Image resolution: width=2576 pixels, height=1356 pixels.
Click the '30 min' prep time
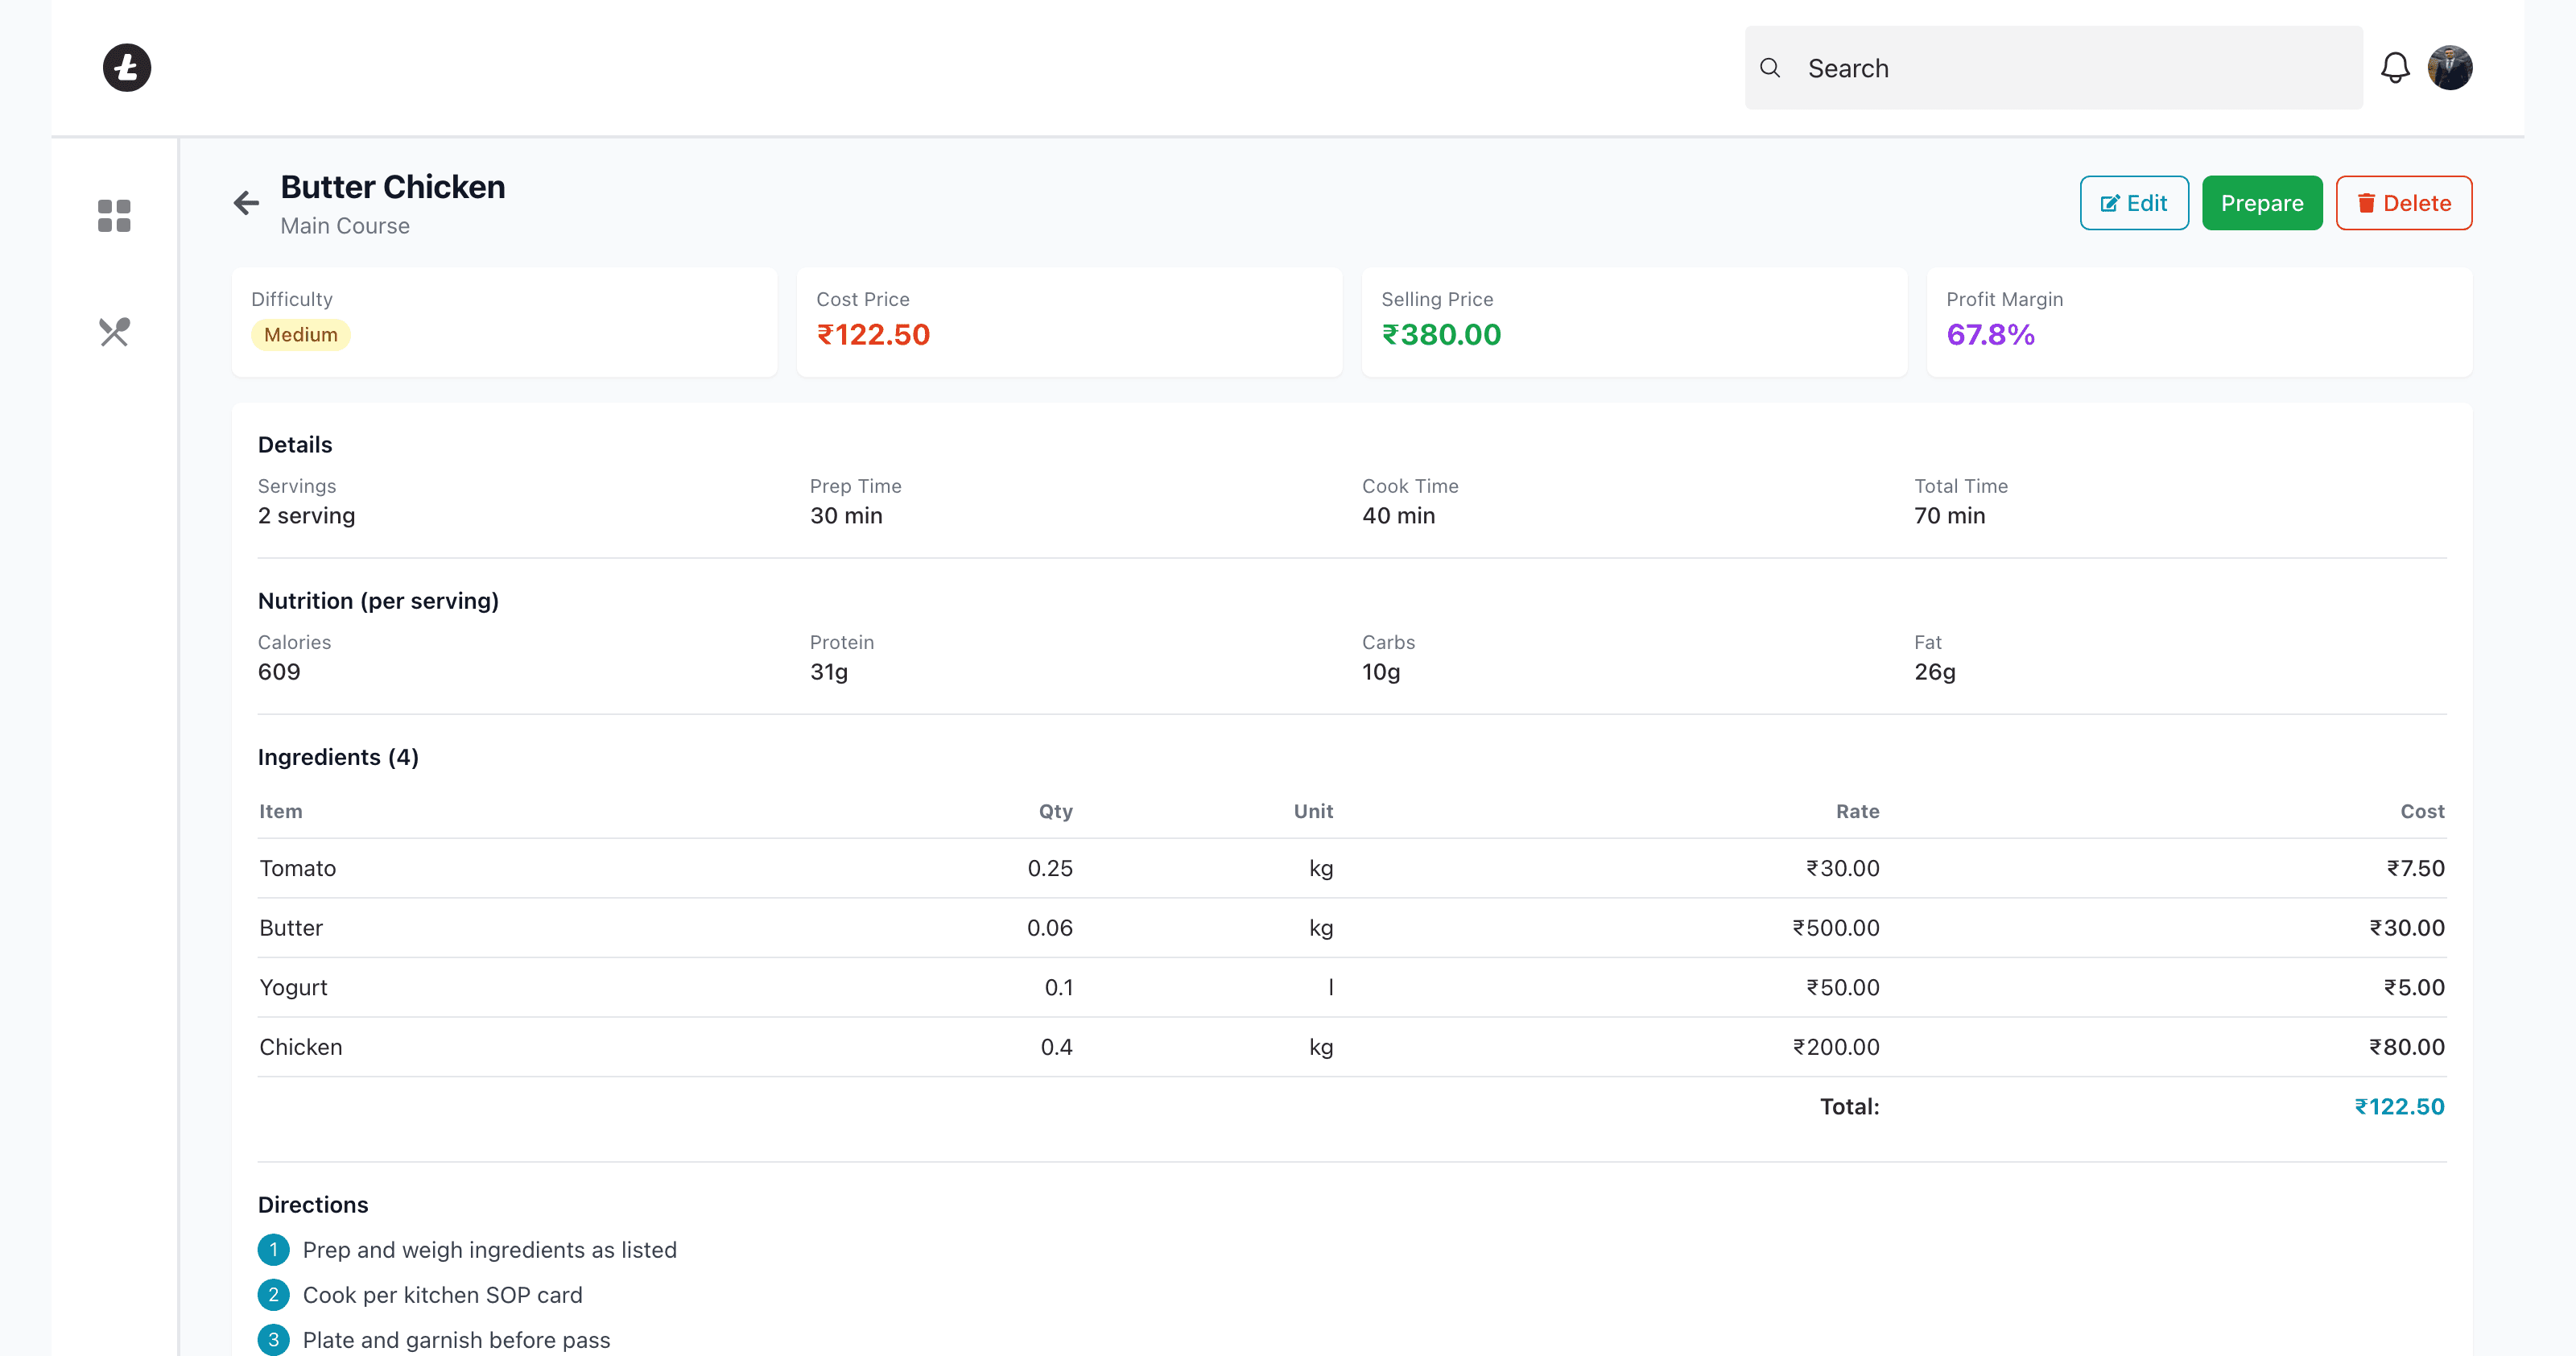coord(846,516)
